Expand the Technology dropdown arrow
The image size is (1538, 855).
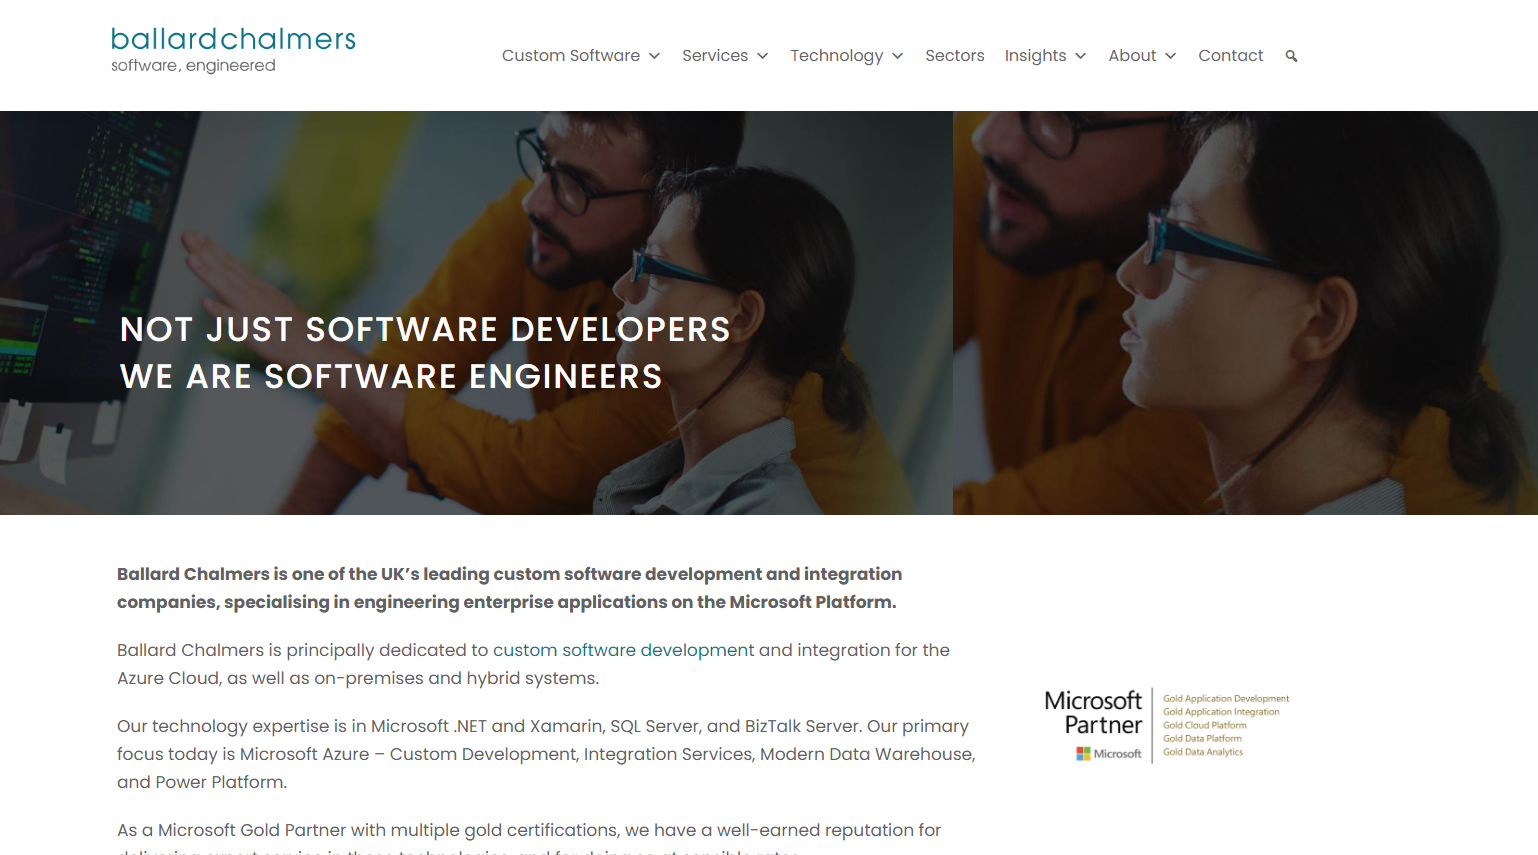898,56
